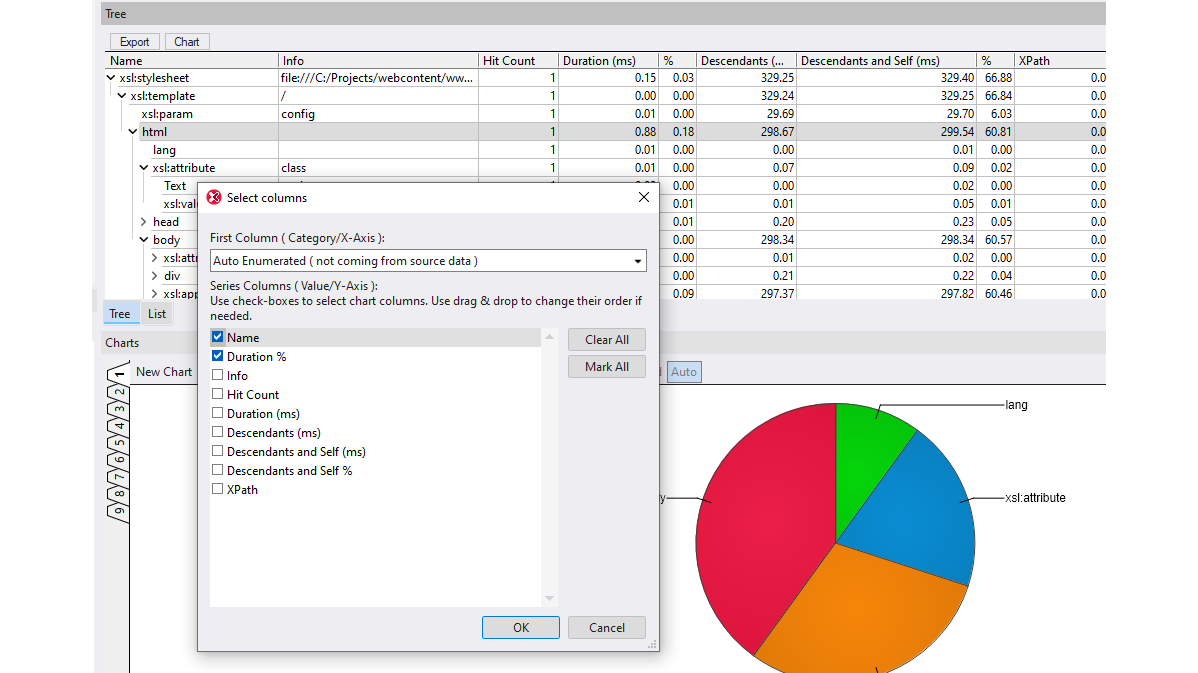Viewport: 1198px width, 673px height.
Task: Uncheck the Name series checkbox
Action: (x=217, y=337)
